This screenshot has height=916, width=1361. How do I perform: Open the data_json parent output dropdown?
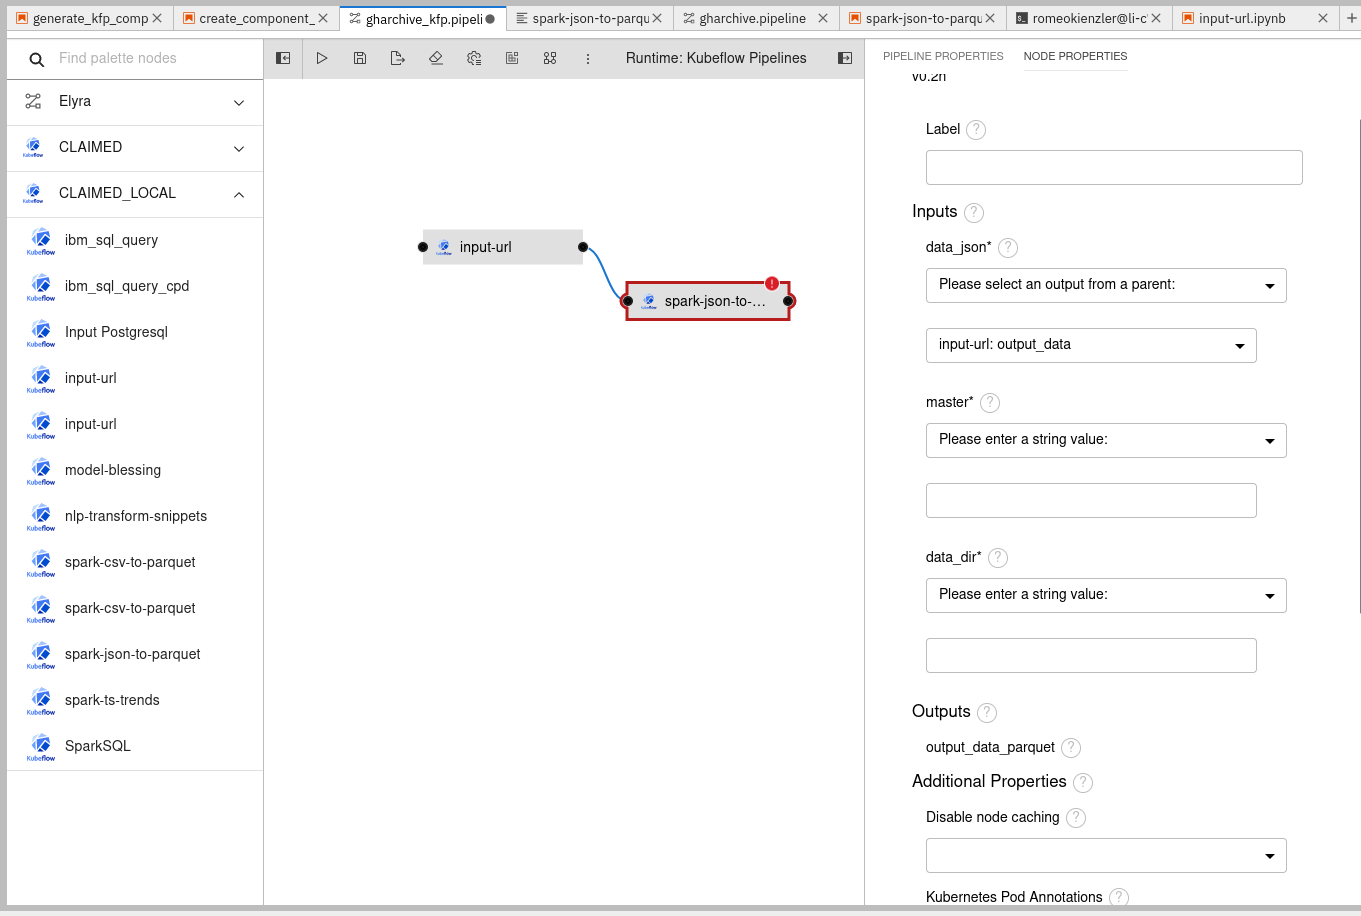[x=1106, y=285]
